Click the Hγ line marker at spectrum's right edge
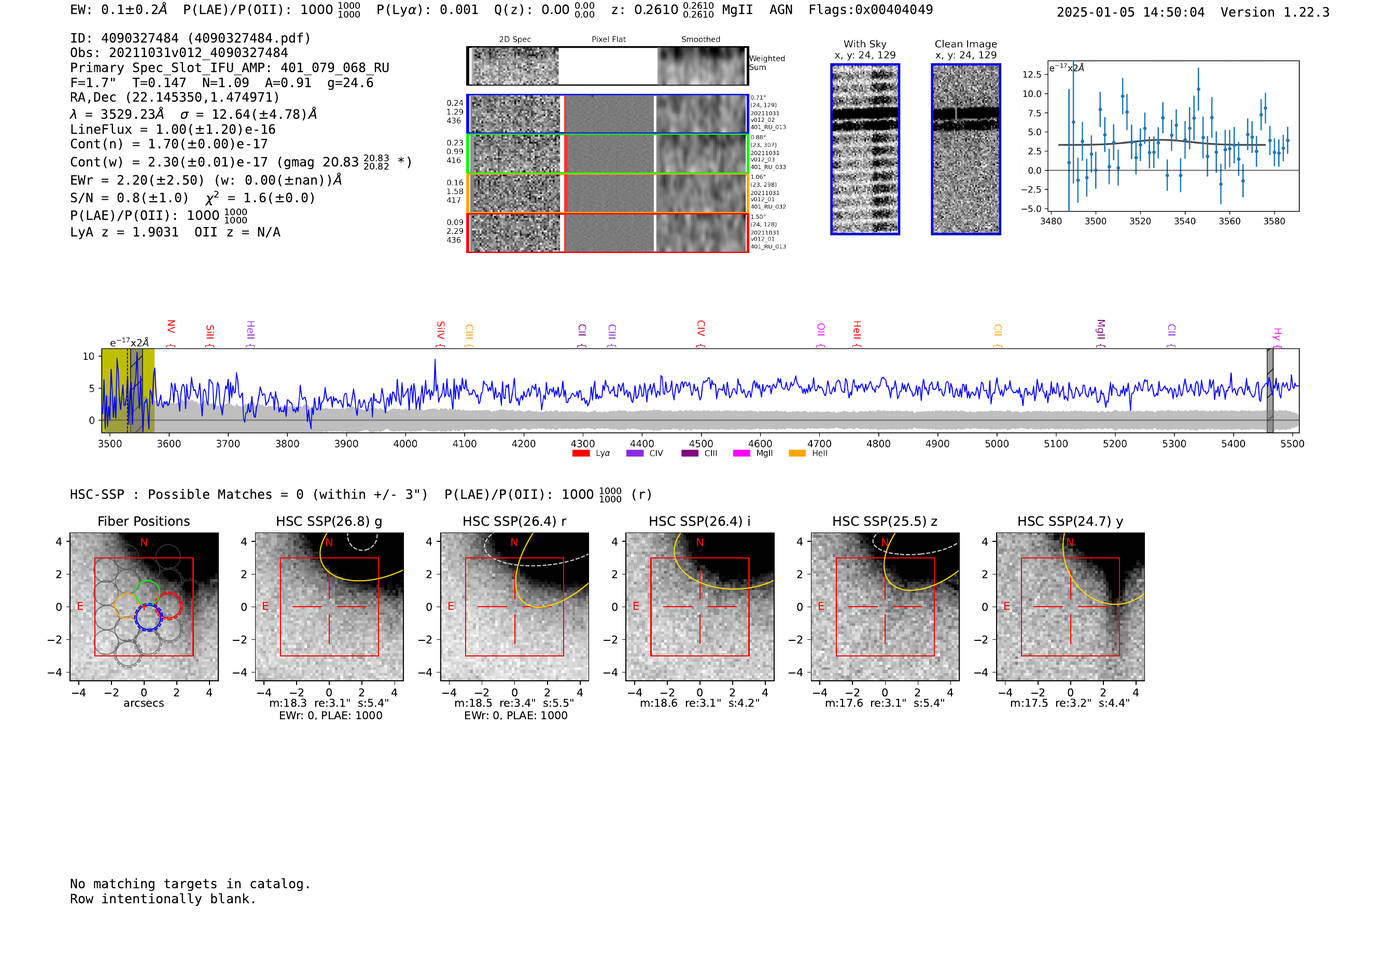Viewport: 1400px width, 953px height. 1277,337
